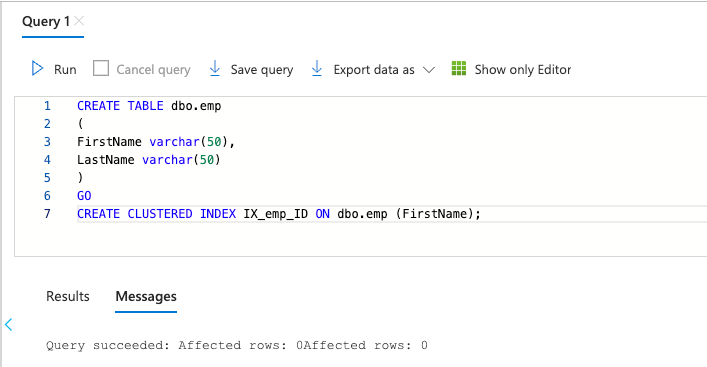
Task: Select the Query 1 tab
Action: (46, 21)
